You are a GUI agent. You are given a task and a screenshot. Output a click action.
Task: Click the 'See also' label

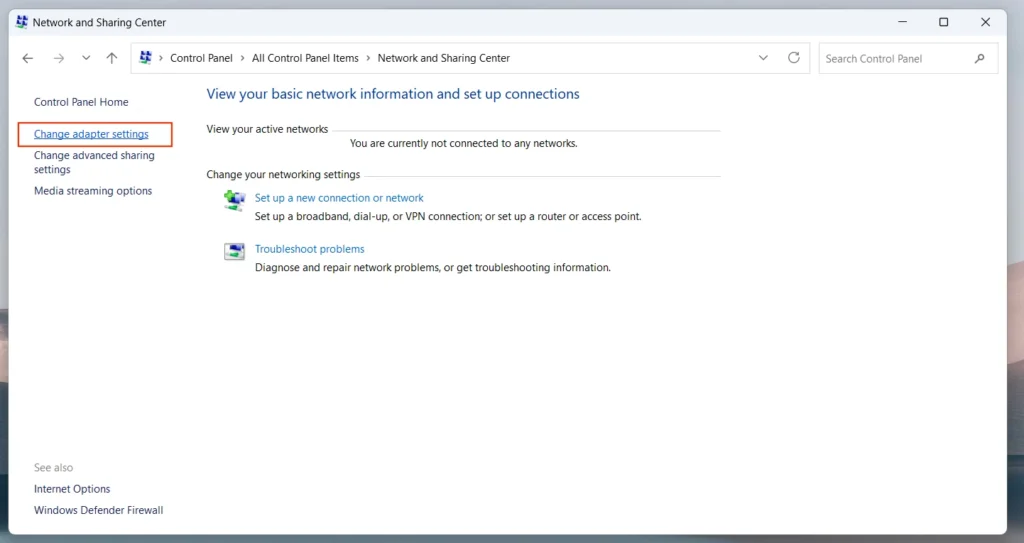[54, 468]
